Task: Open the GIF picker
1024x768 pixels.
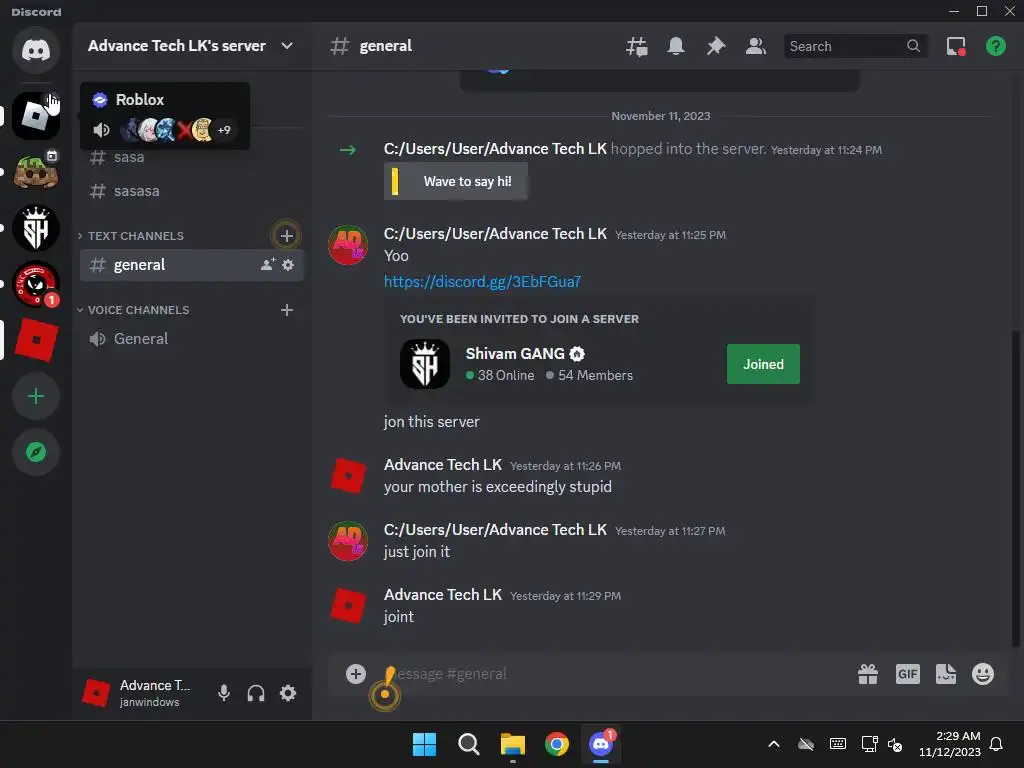Action: (x=908, y=674)
